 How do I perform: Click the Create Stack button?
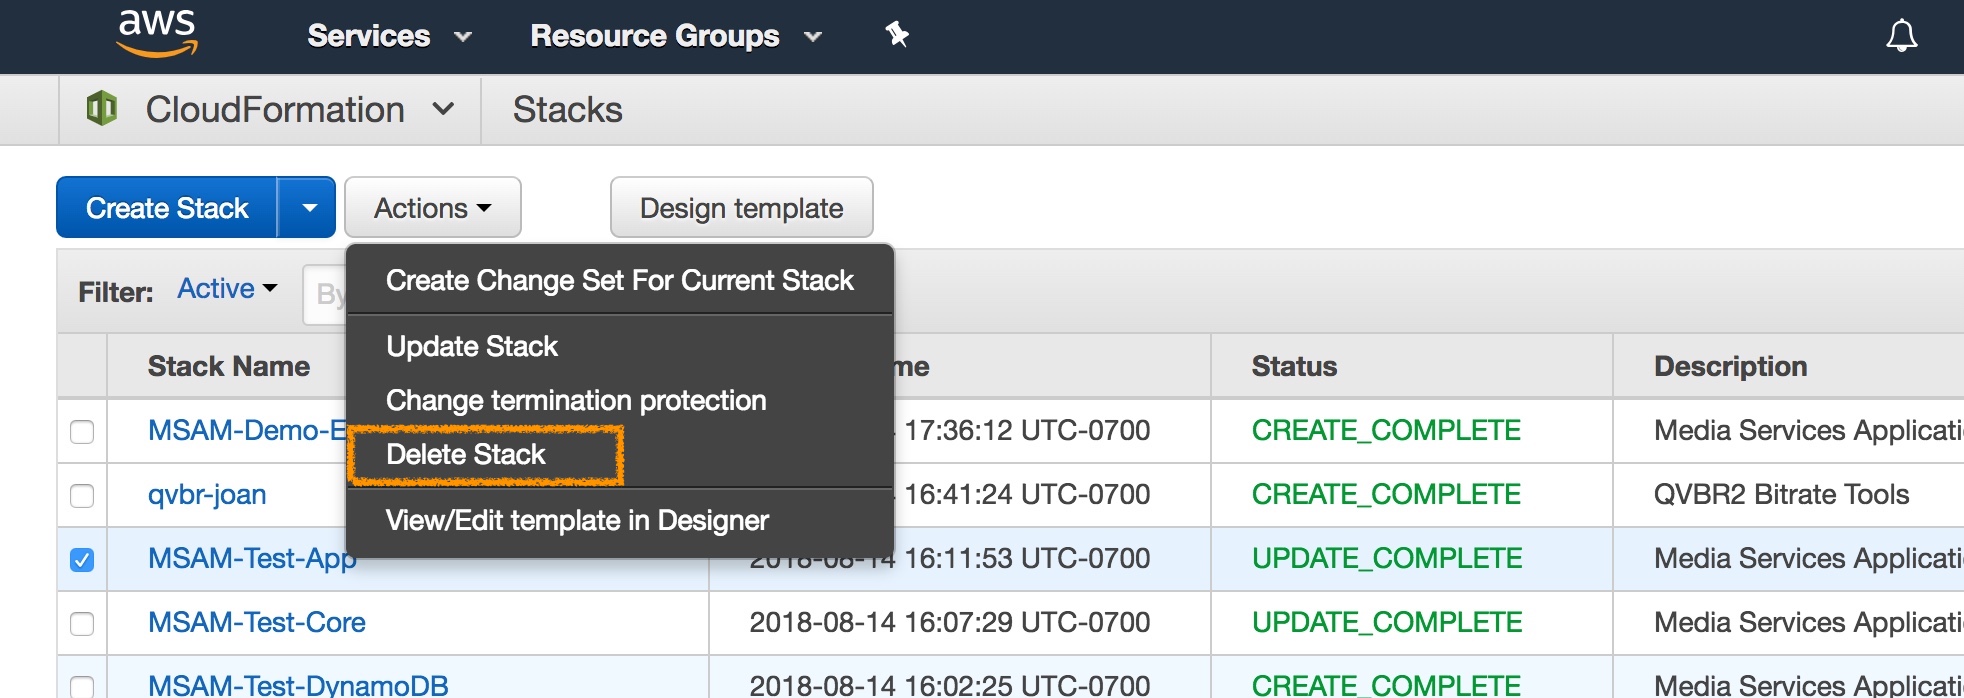(167, 208)
